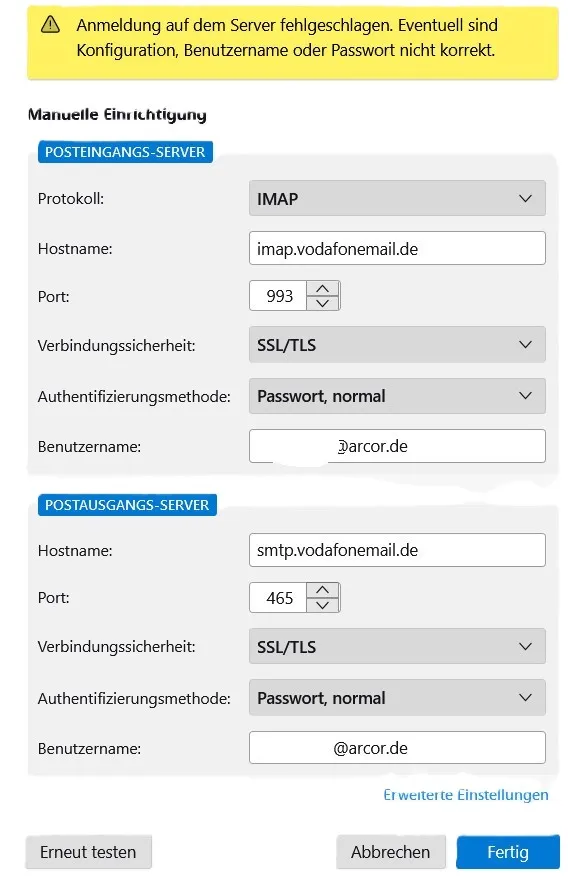The image size is (568, 890).
Task: Decrease the incoming server port with down arrow
Action: pyautogui.click(x=322, y=303)
